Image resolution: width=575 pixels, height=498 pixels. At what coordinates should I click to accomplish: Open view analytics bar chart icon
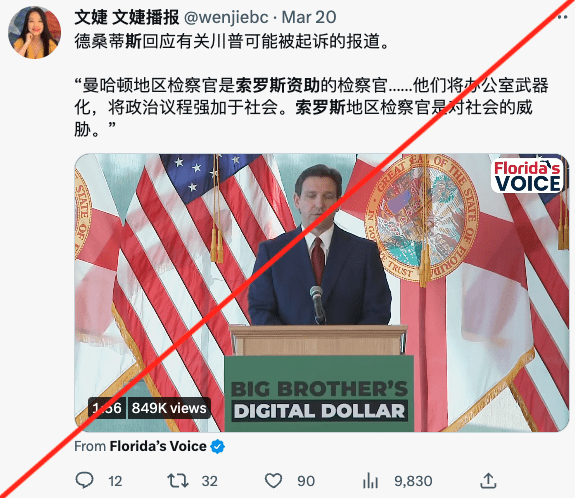[370, 481]
